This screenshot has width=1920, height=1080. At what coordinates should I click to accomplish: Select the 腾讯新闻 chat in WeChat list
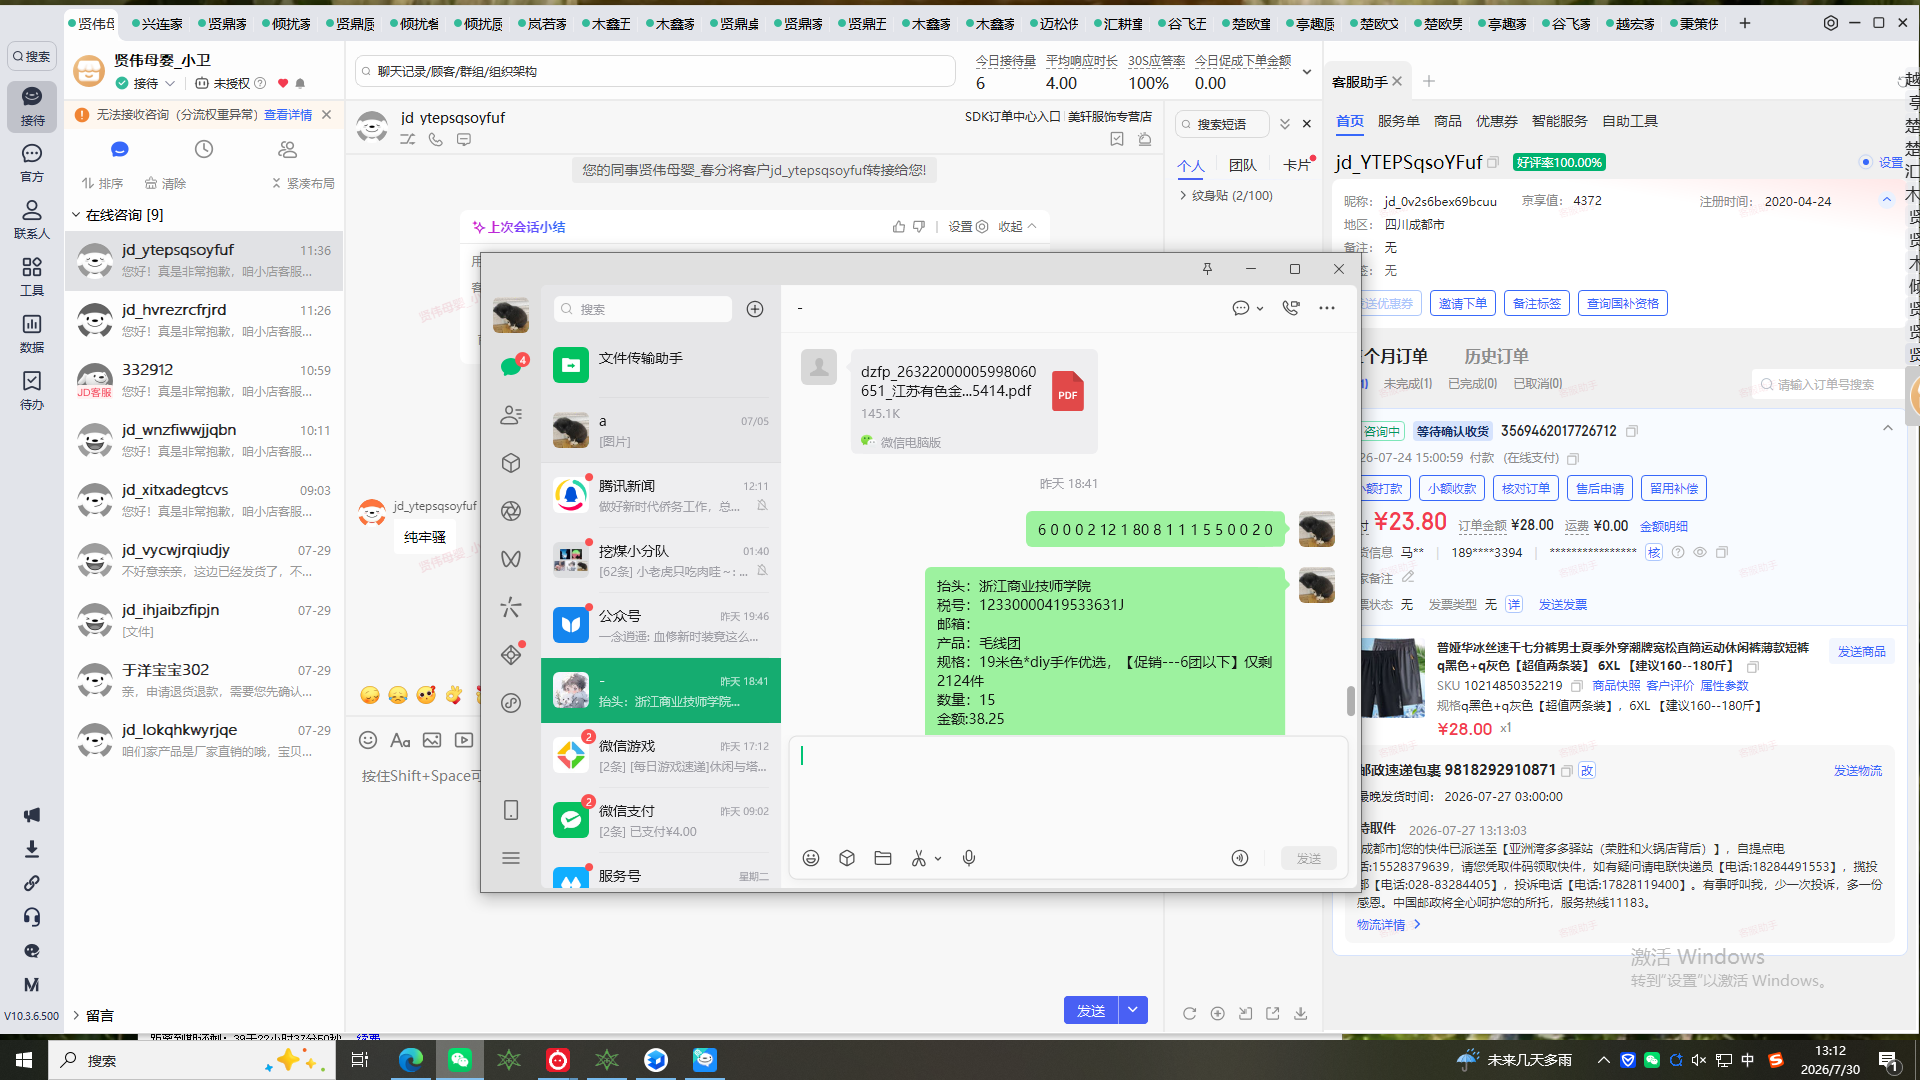(661, 495)
